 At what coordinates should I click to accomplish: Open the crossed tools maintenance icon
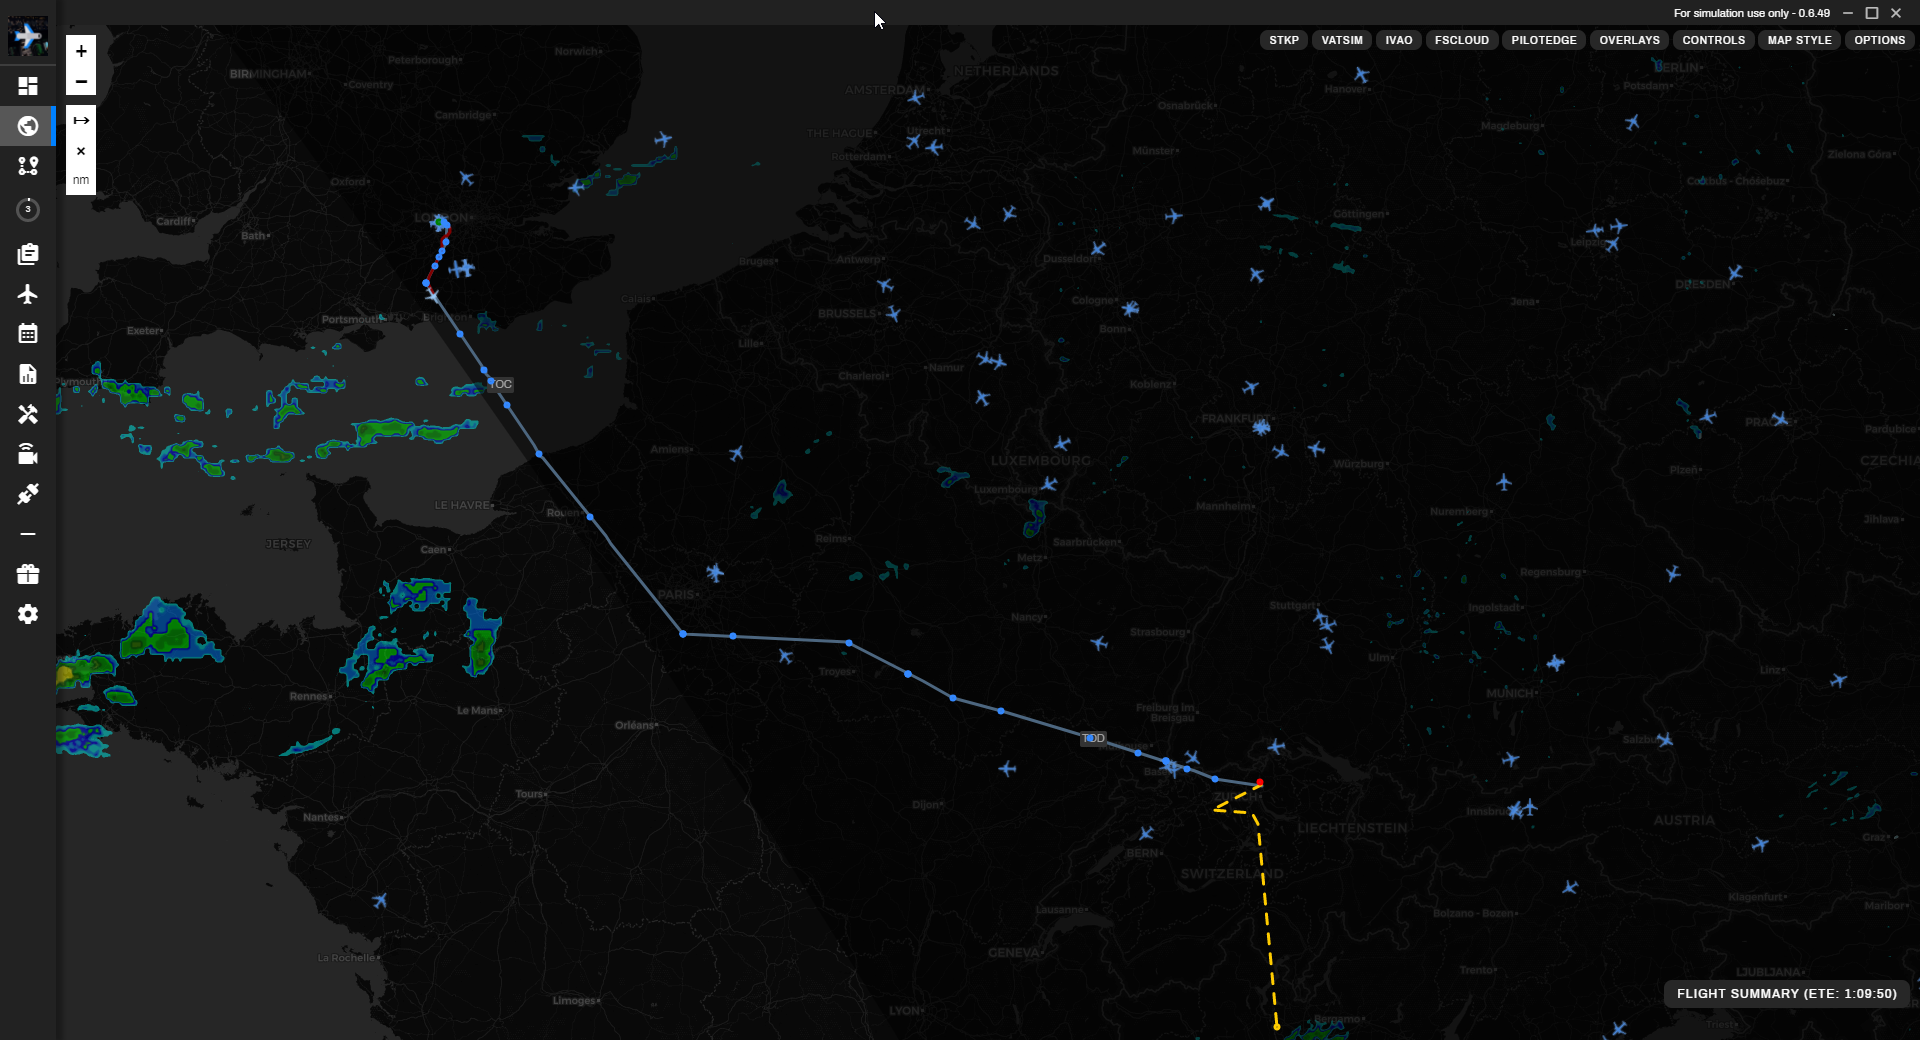[28, 414]
